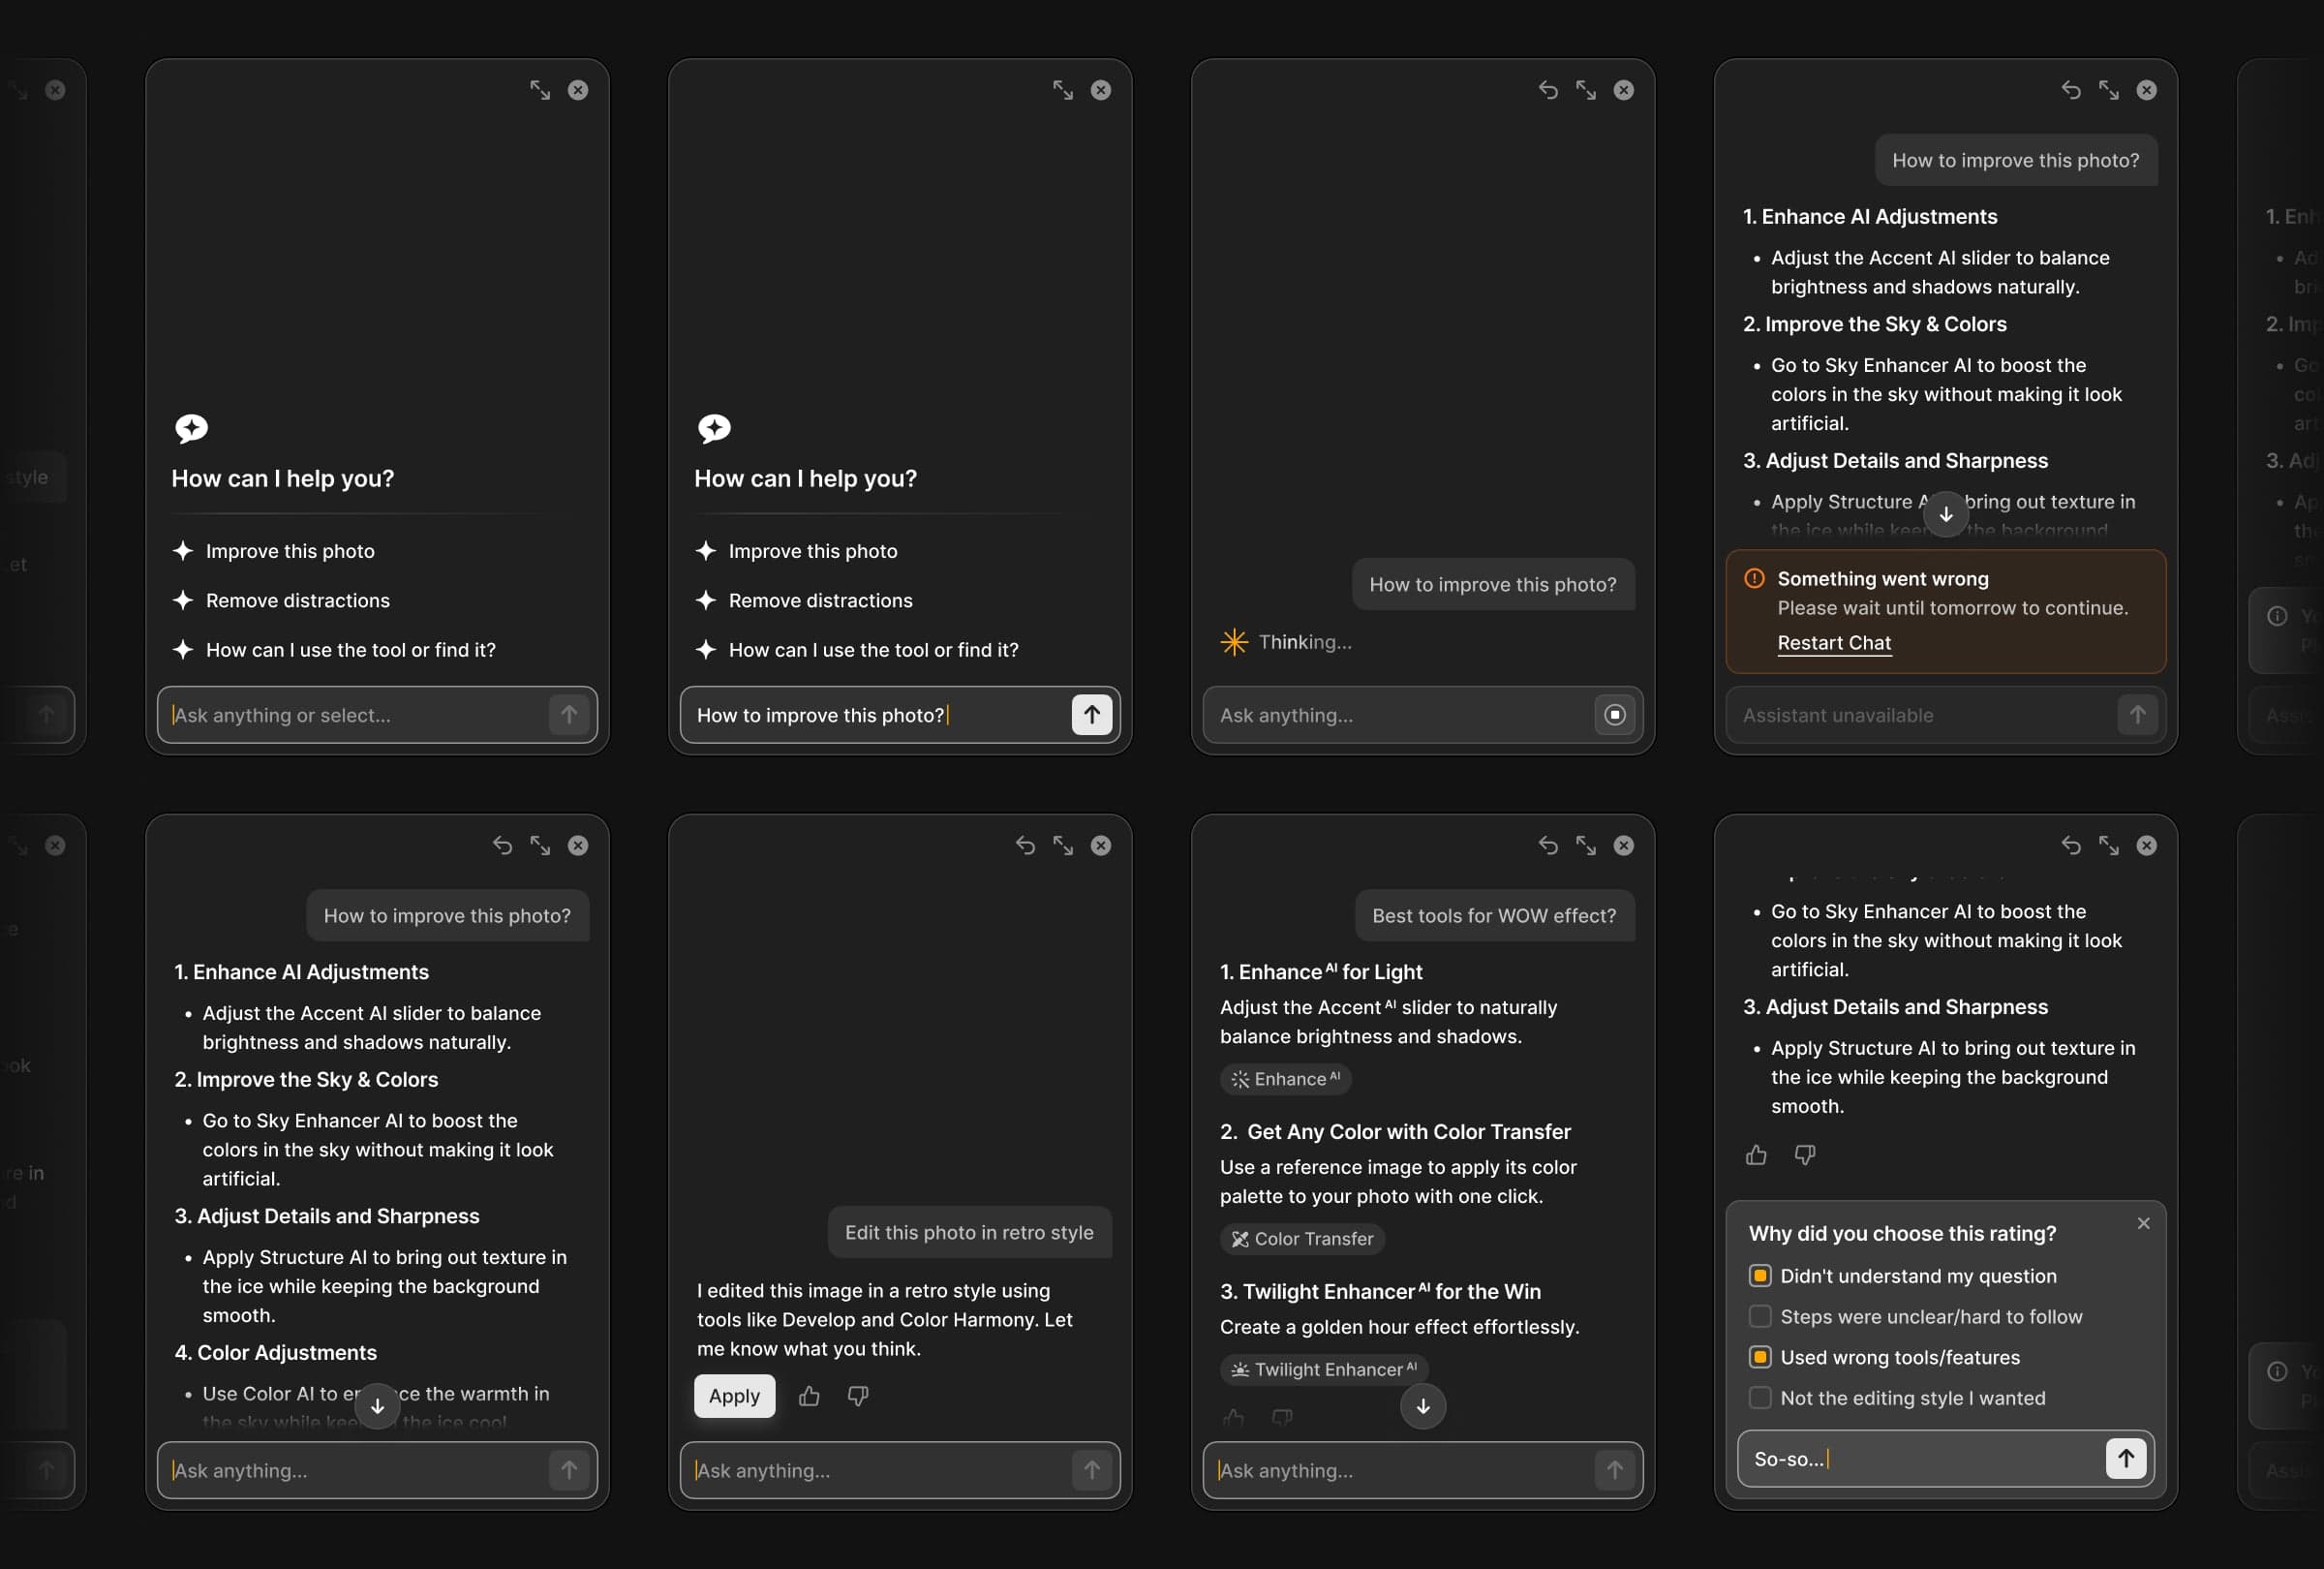Check 'Steps were unclear/hard to follow'

click(1760, 1316)
